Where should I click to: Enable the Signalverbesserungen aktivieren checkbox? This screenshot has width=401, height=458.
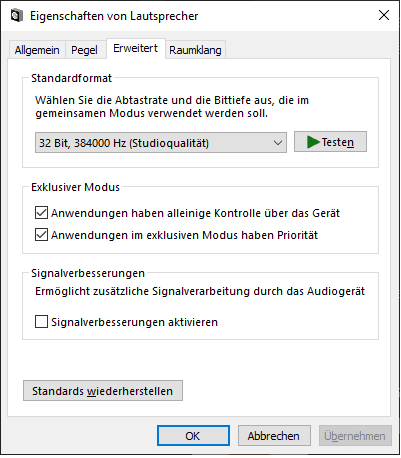[x=41, y=322]
